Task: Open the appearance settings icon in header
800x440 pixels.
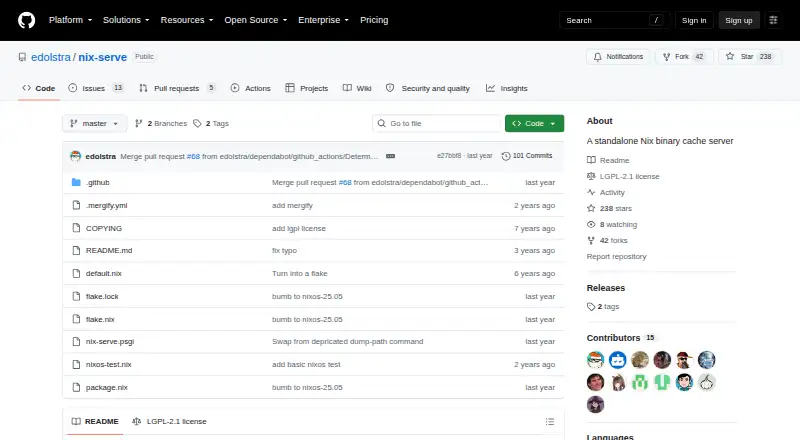Action: 773,20
